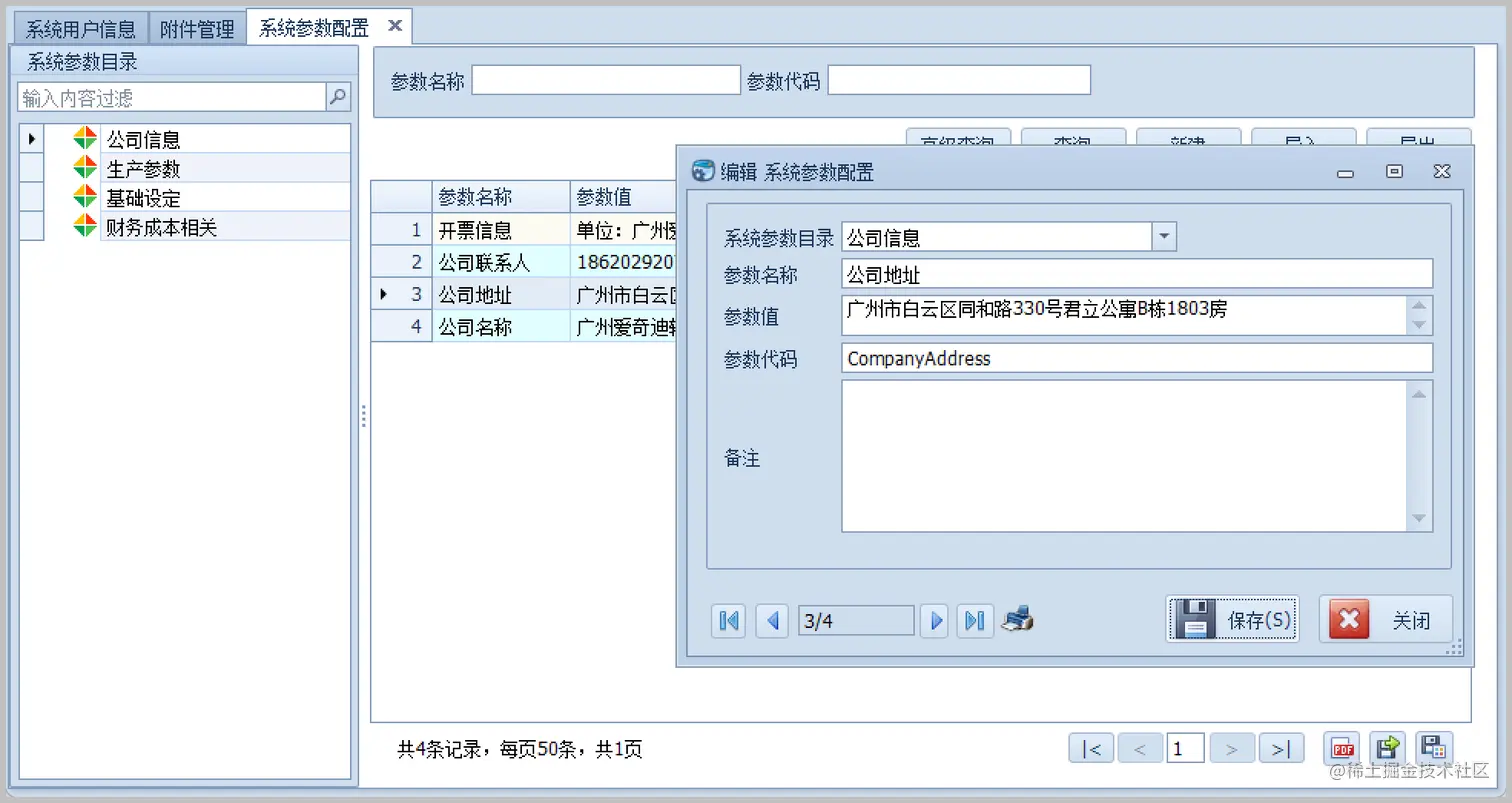The height and width of the screenshot is (803, 1512).
Task: Click the splitter handle beside tree panel
Action: (x=364, y=416)
